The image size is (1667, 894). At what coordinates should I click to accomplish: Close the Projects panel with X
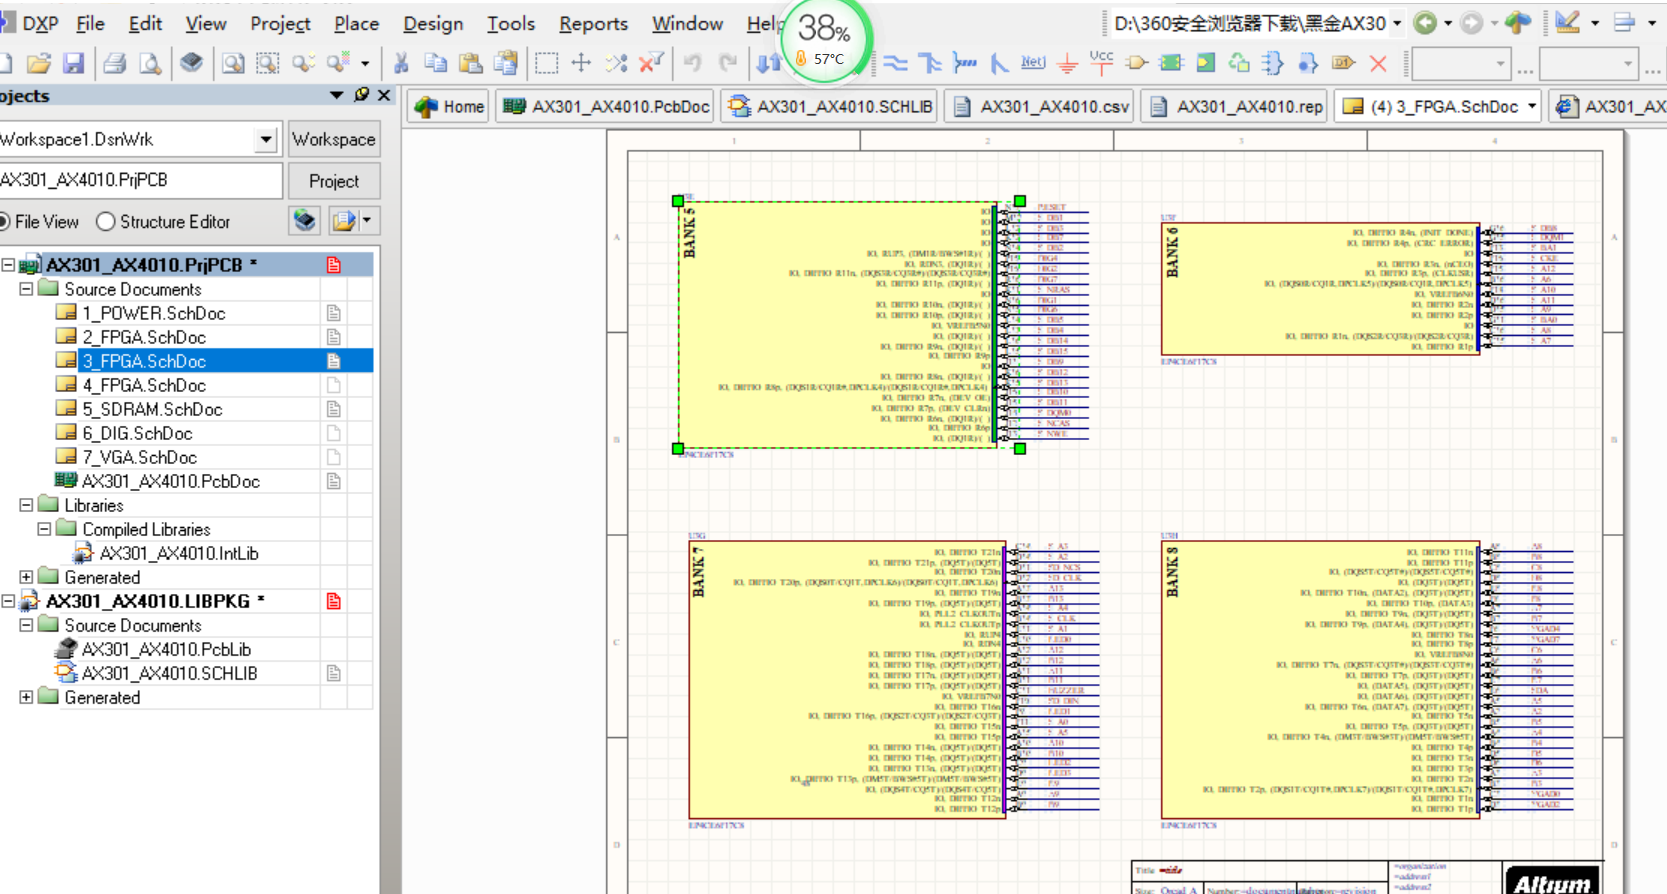(x=384, y=95)
